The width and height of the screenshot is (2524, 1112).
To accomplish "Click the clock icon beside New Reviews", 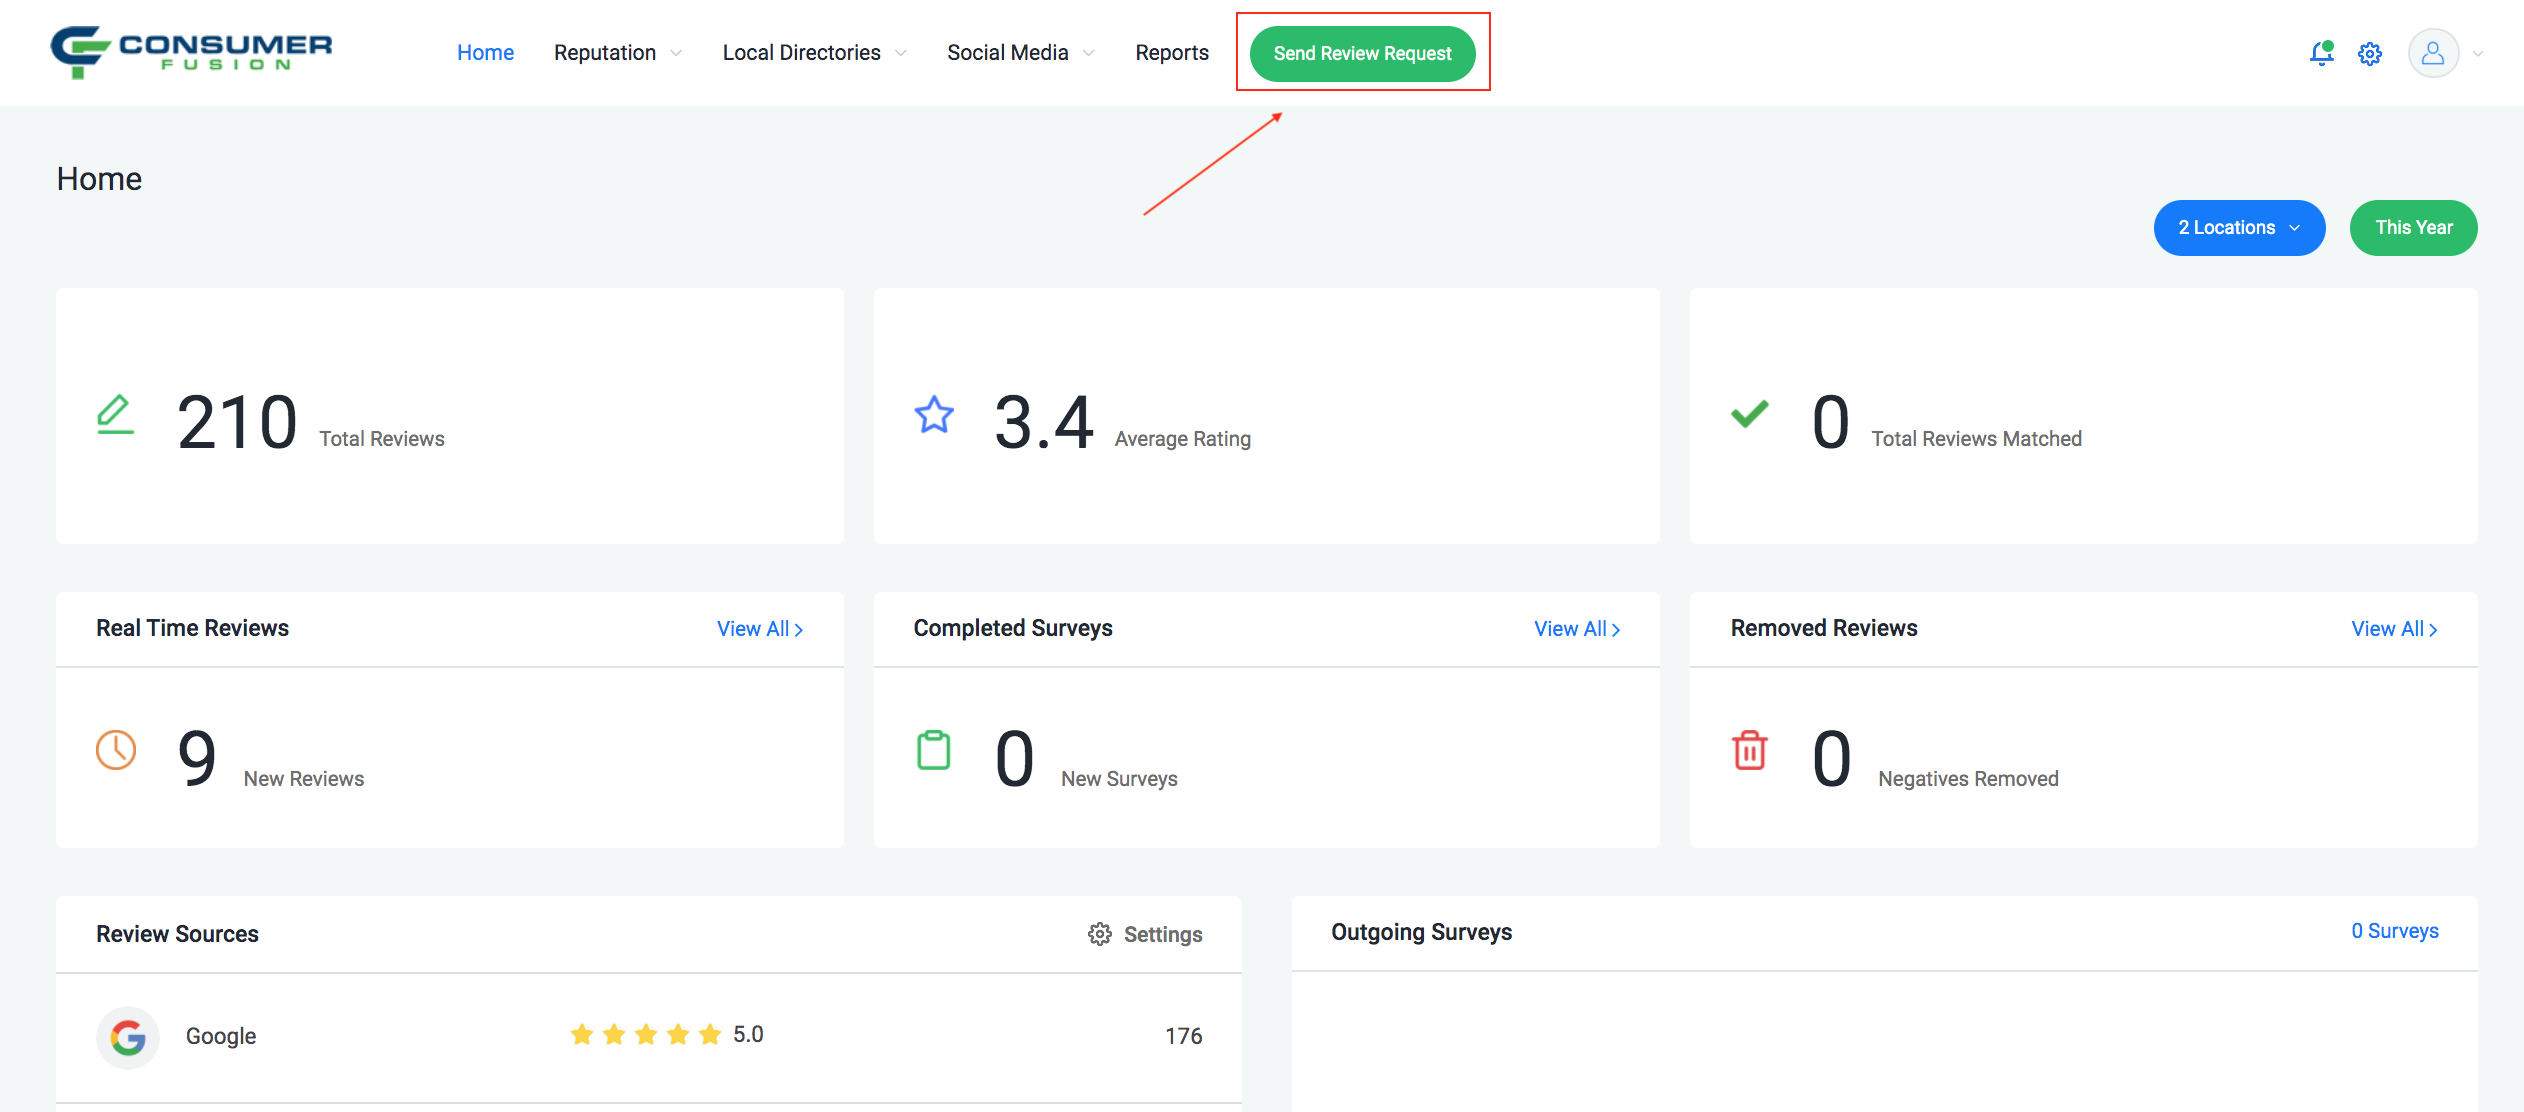I will [116, 750].
